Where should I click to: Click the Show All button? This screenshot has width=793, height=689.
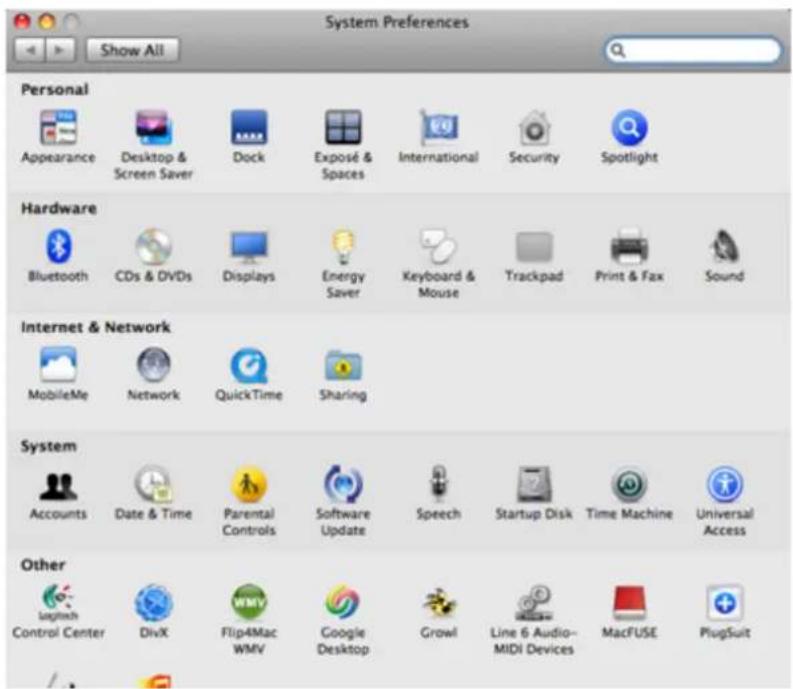coord(132,50)
